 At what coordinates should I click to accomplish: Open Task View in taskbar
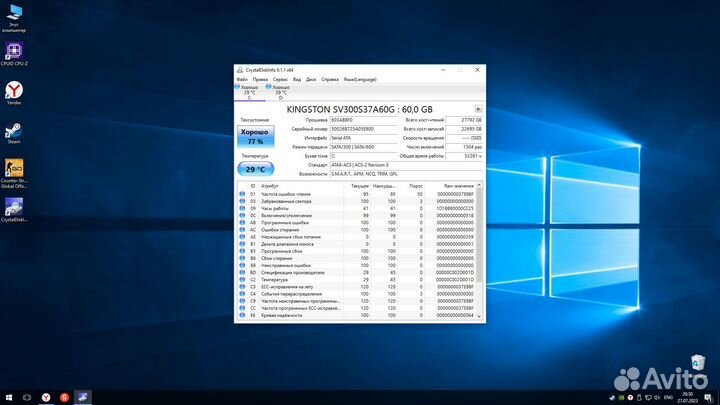pyautogui.click(x=27, y=397)
